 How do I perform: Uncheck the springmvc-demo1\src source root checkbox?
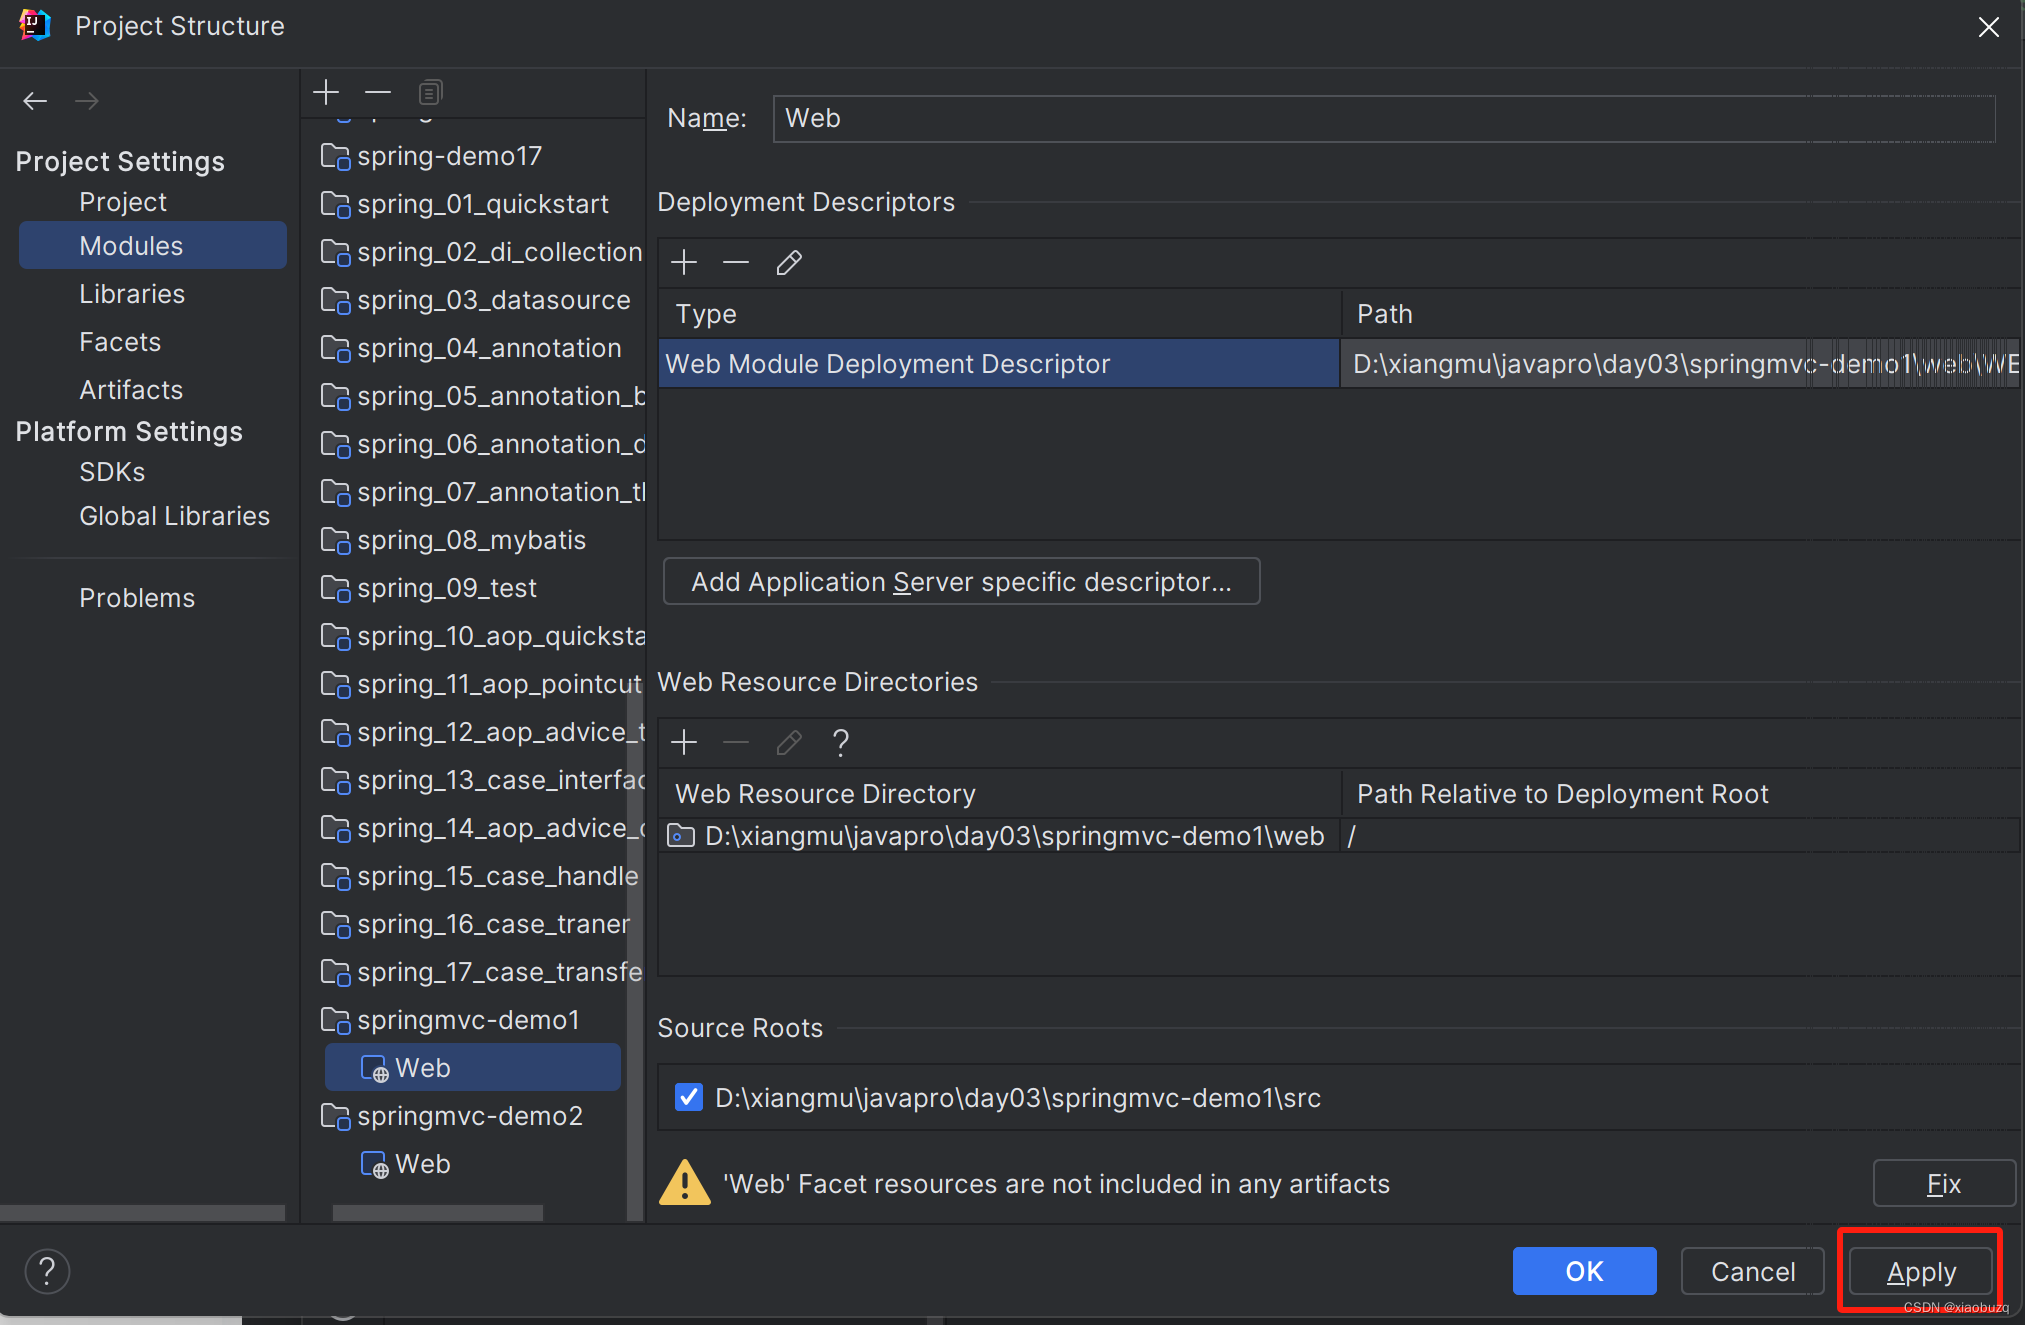[x=689, y=1098]
